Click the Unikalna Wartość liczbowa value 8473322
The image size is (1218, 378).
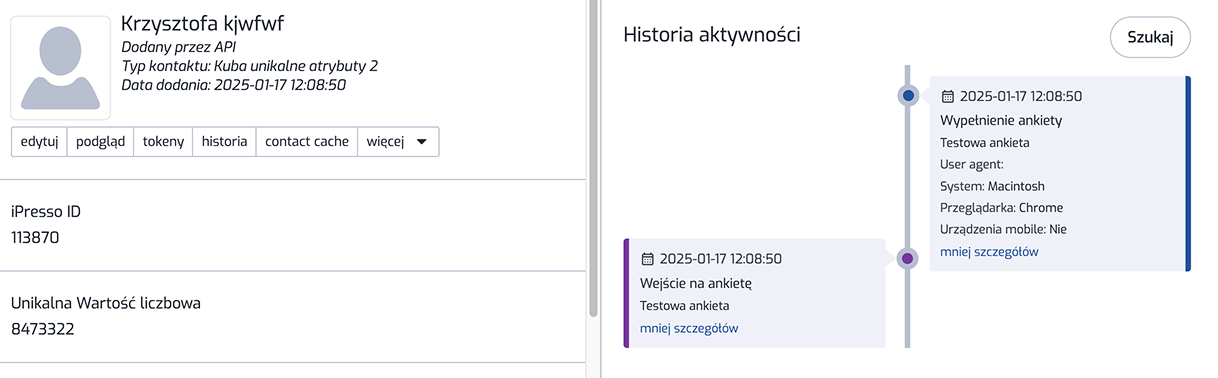coord(43,328)
